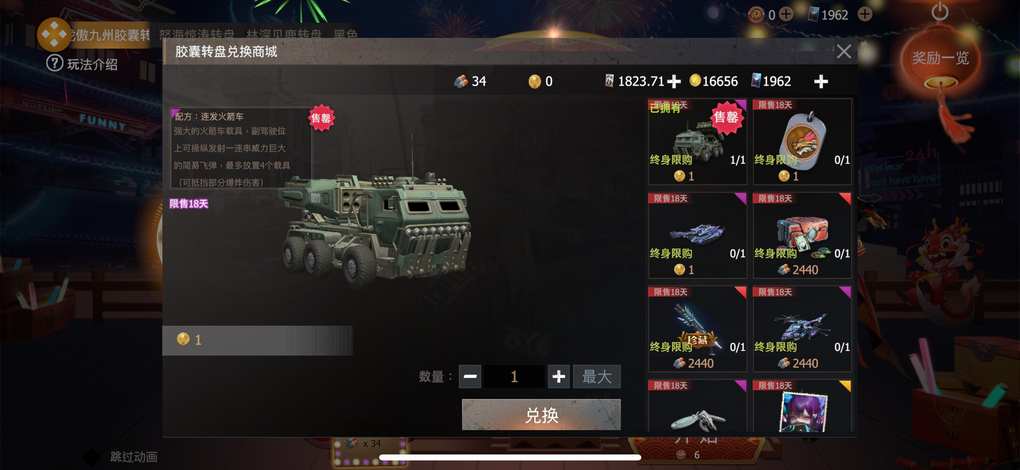The image size is (1020, 470).
Task: Increase quantity with the plus button
Action: (559, 376)
